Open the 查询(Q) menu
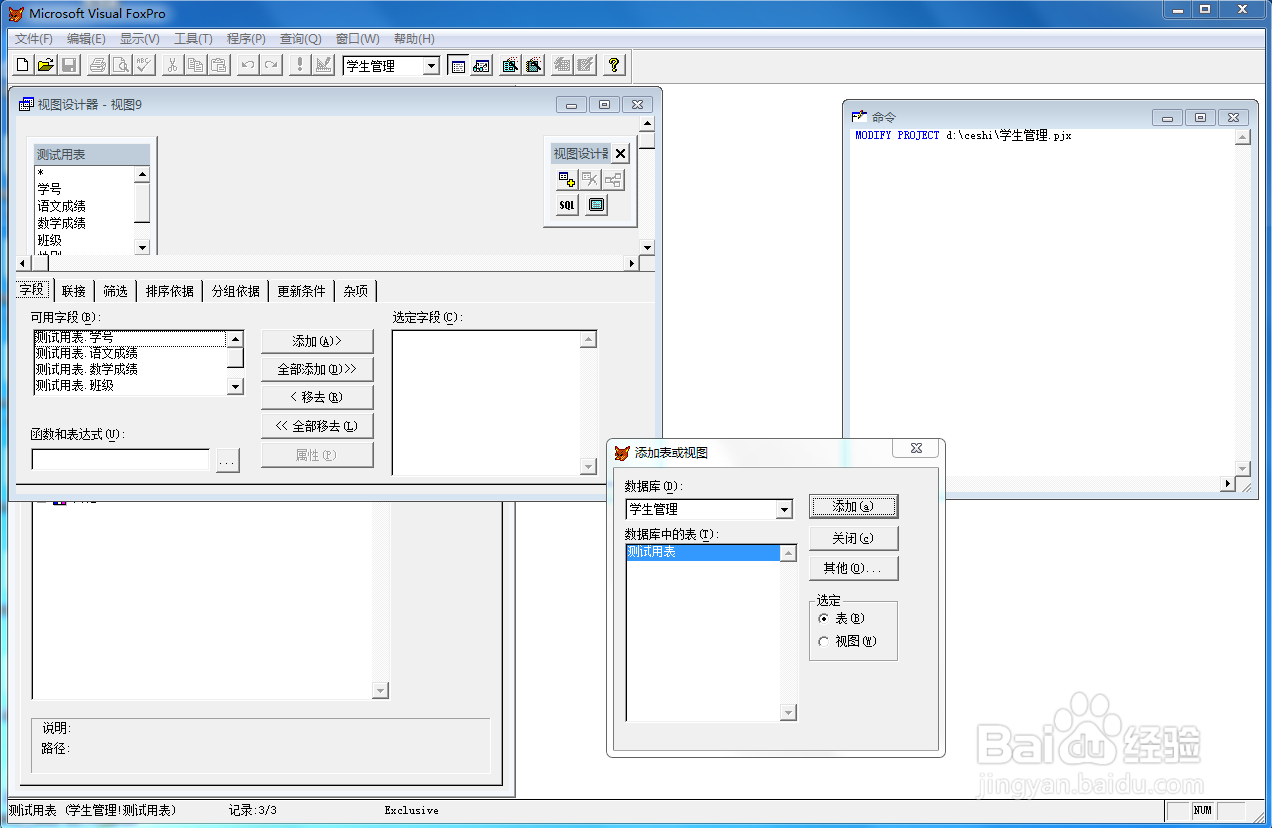 tap(300, 39)
